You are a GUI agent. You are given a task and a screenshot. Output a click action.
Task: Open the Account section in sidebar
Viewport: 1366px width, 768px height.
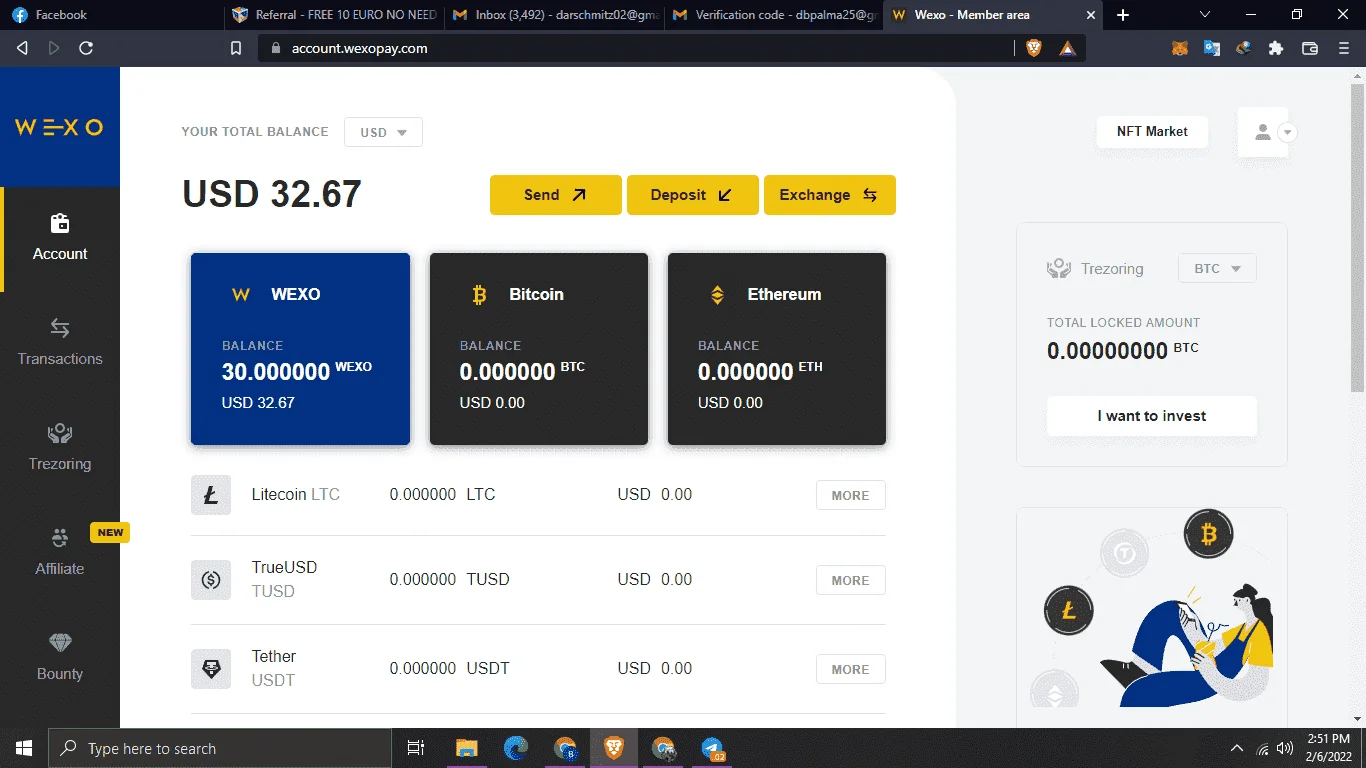pos(60,238)
